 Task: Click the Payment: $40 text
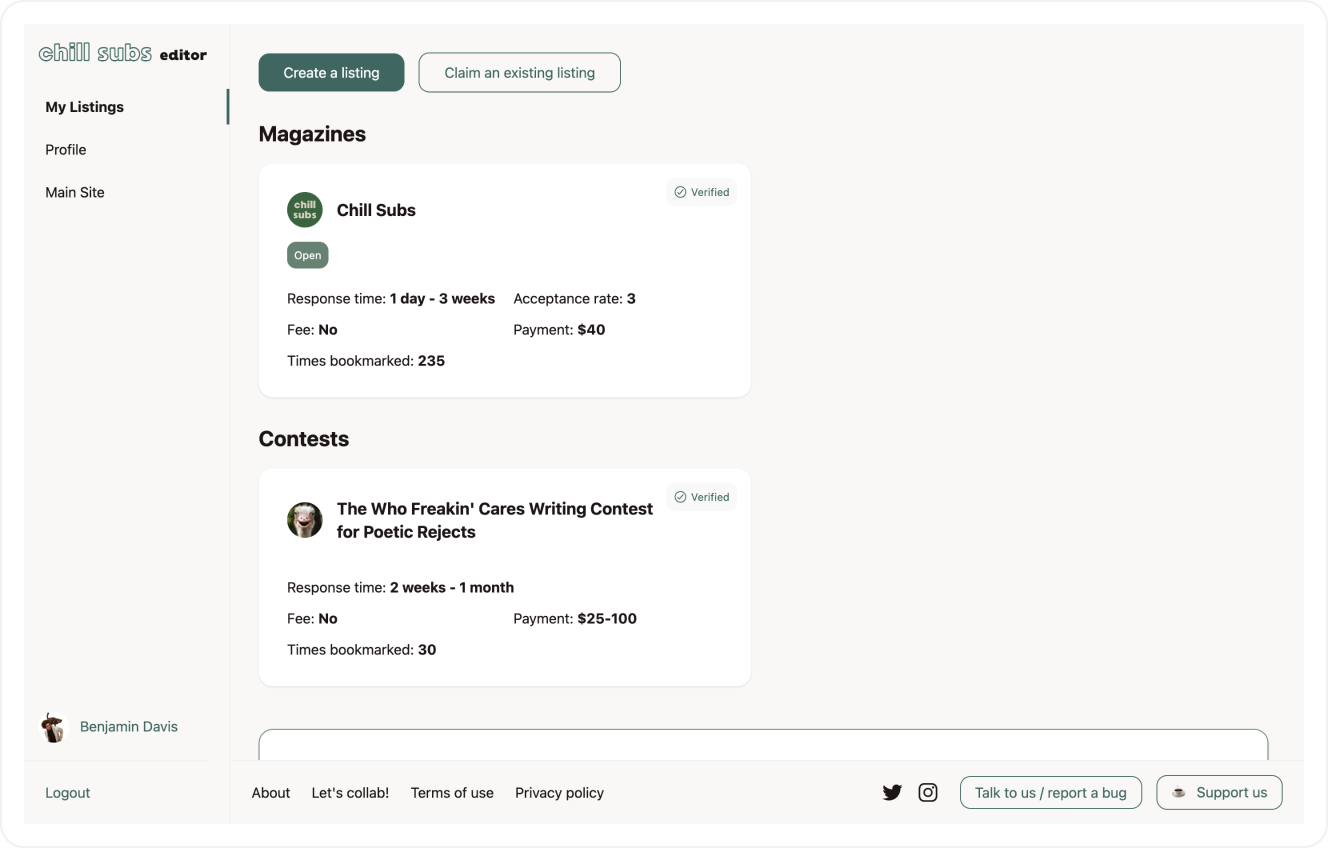559,329
